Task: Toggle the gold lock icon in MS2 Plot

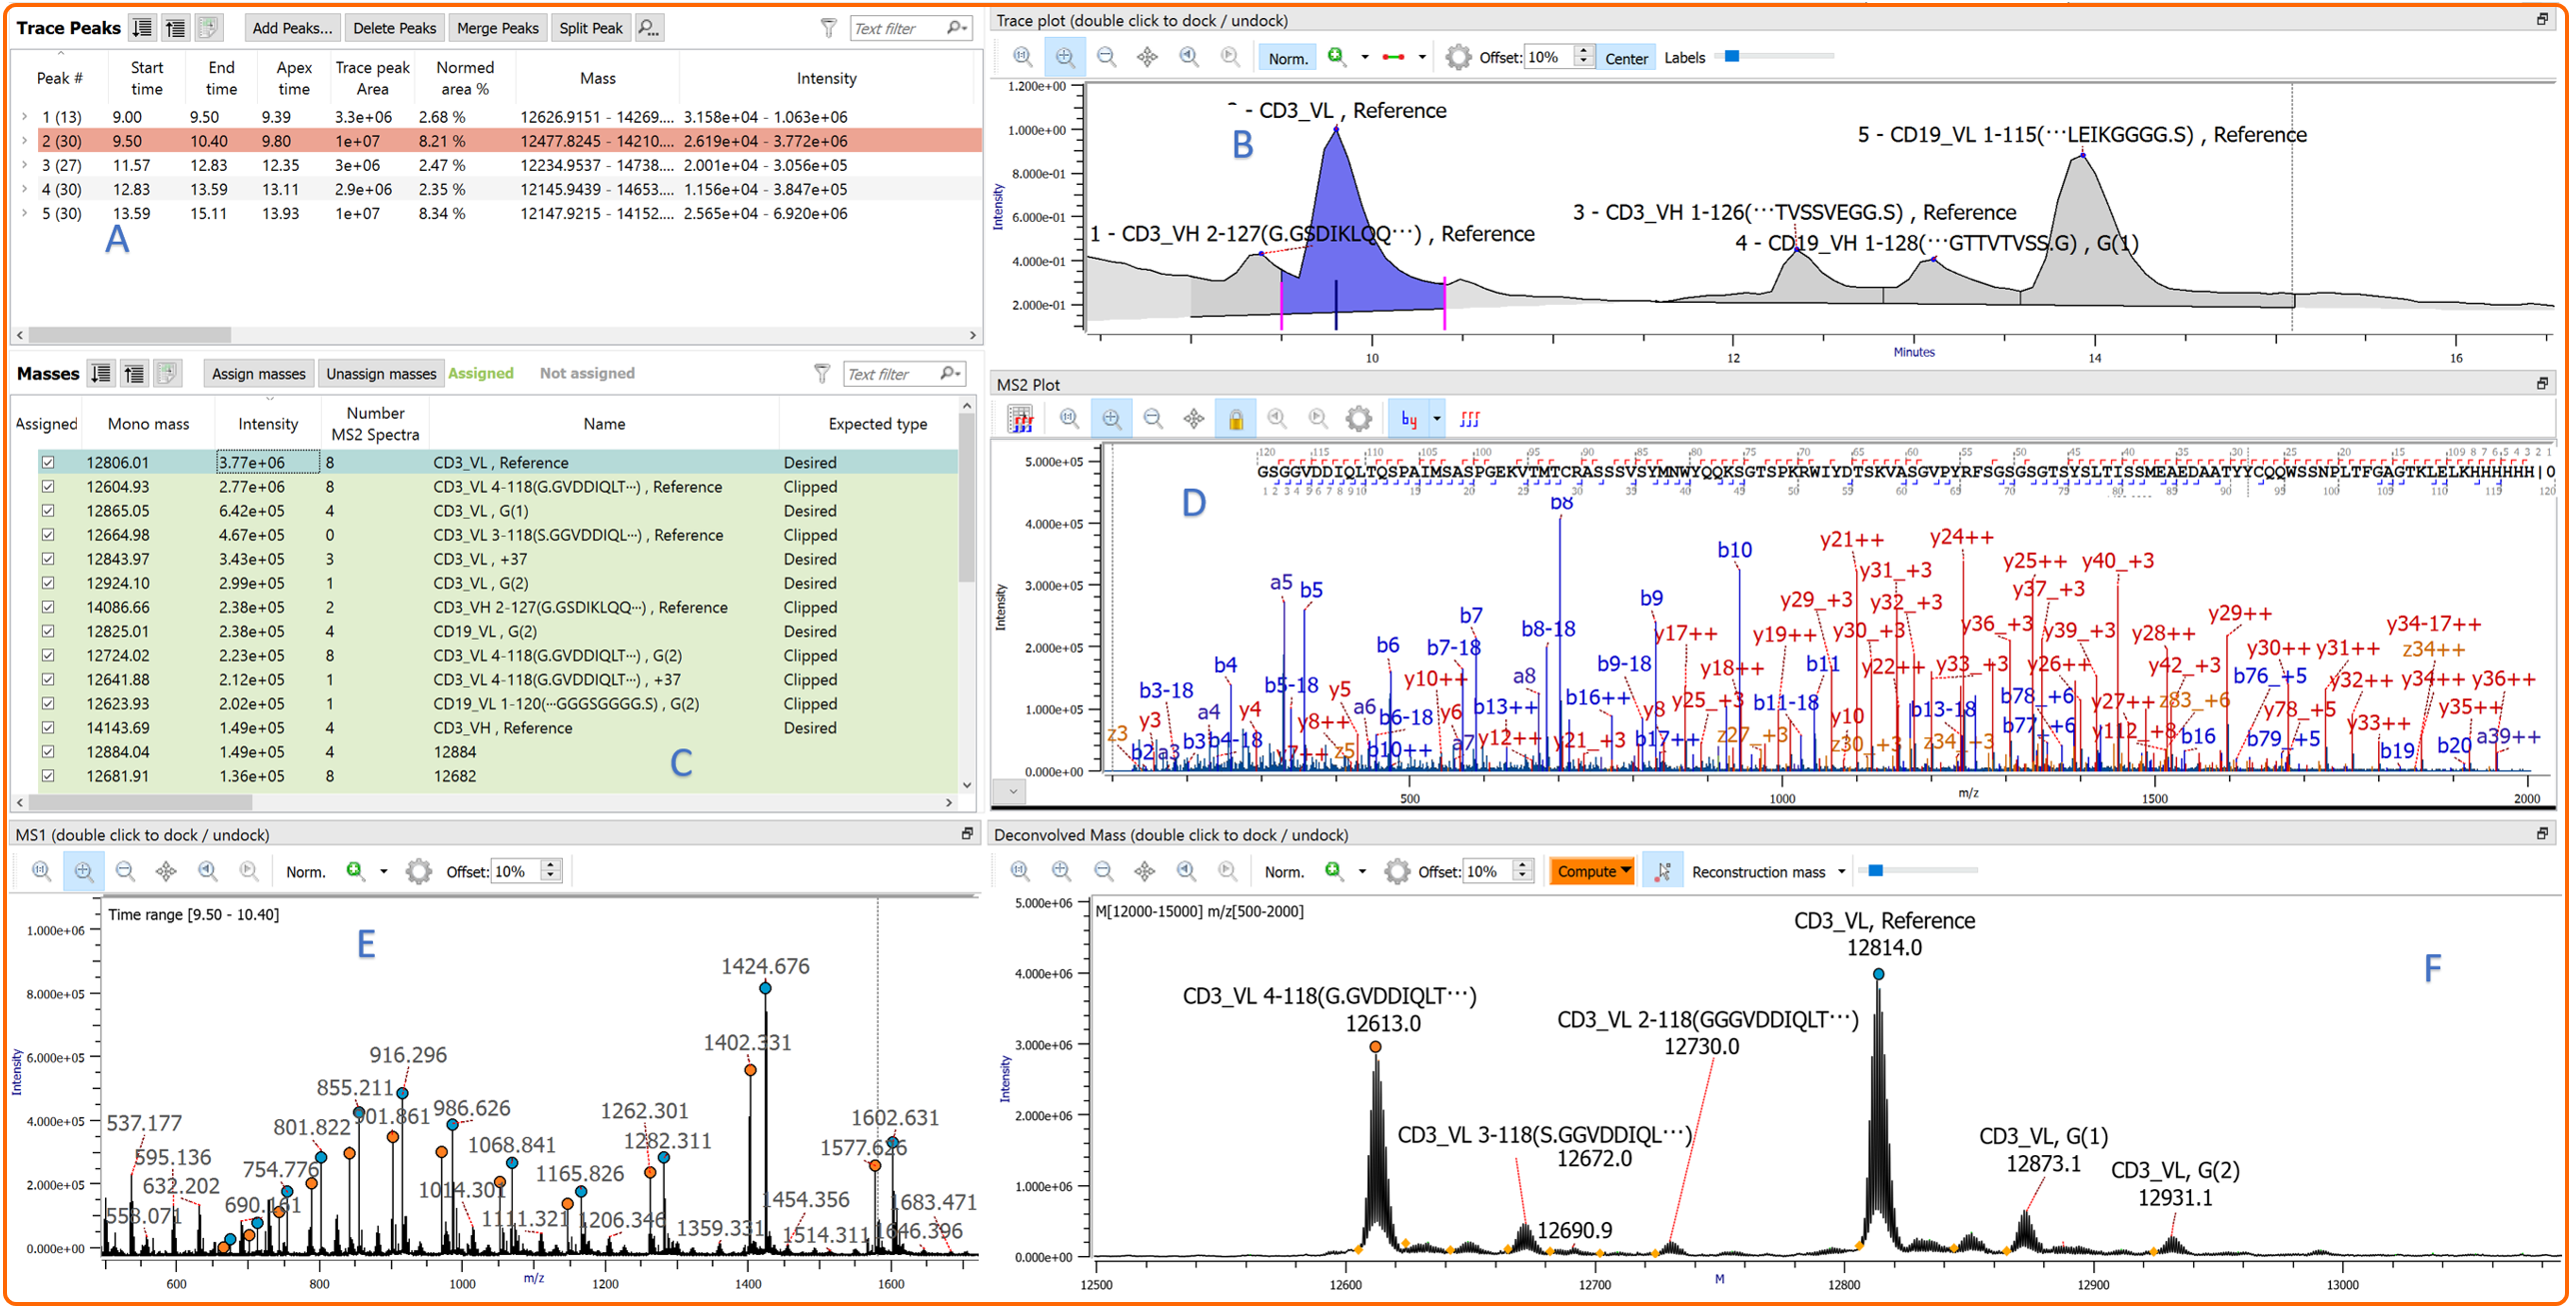Action: 1236,419
